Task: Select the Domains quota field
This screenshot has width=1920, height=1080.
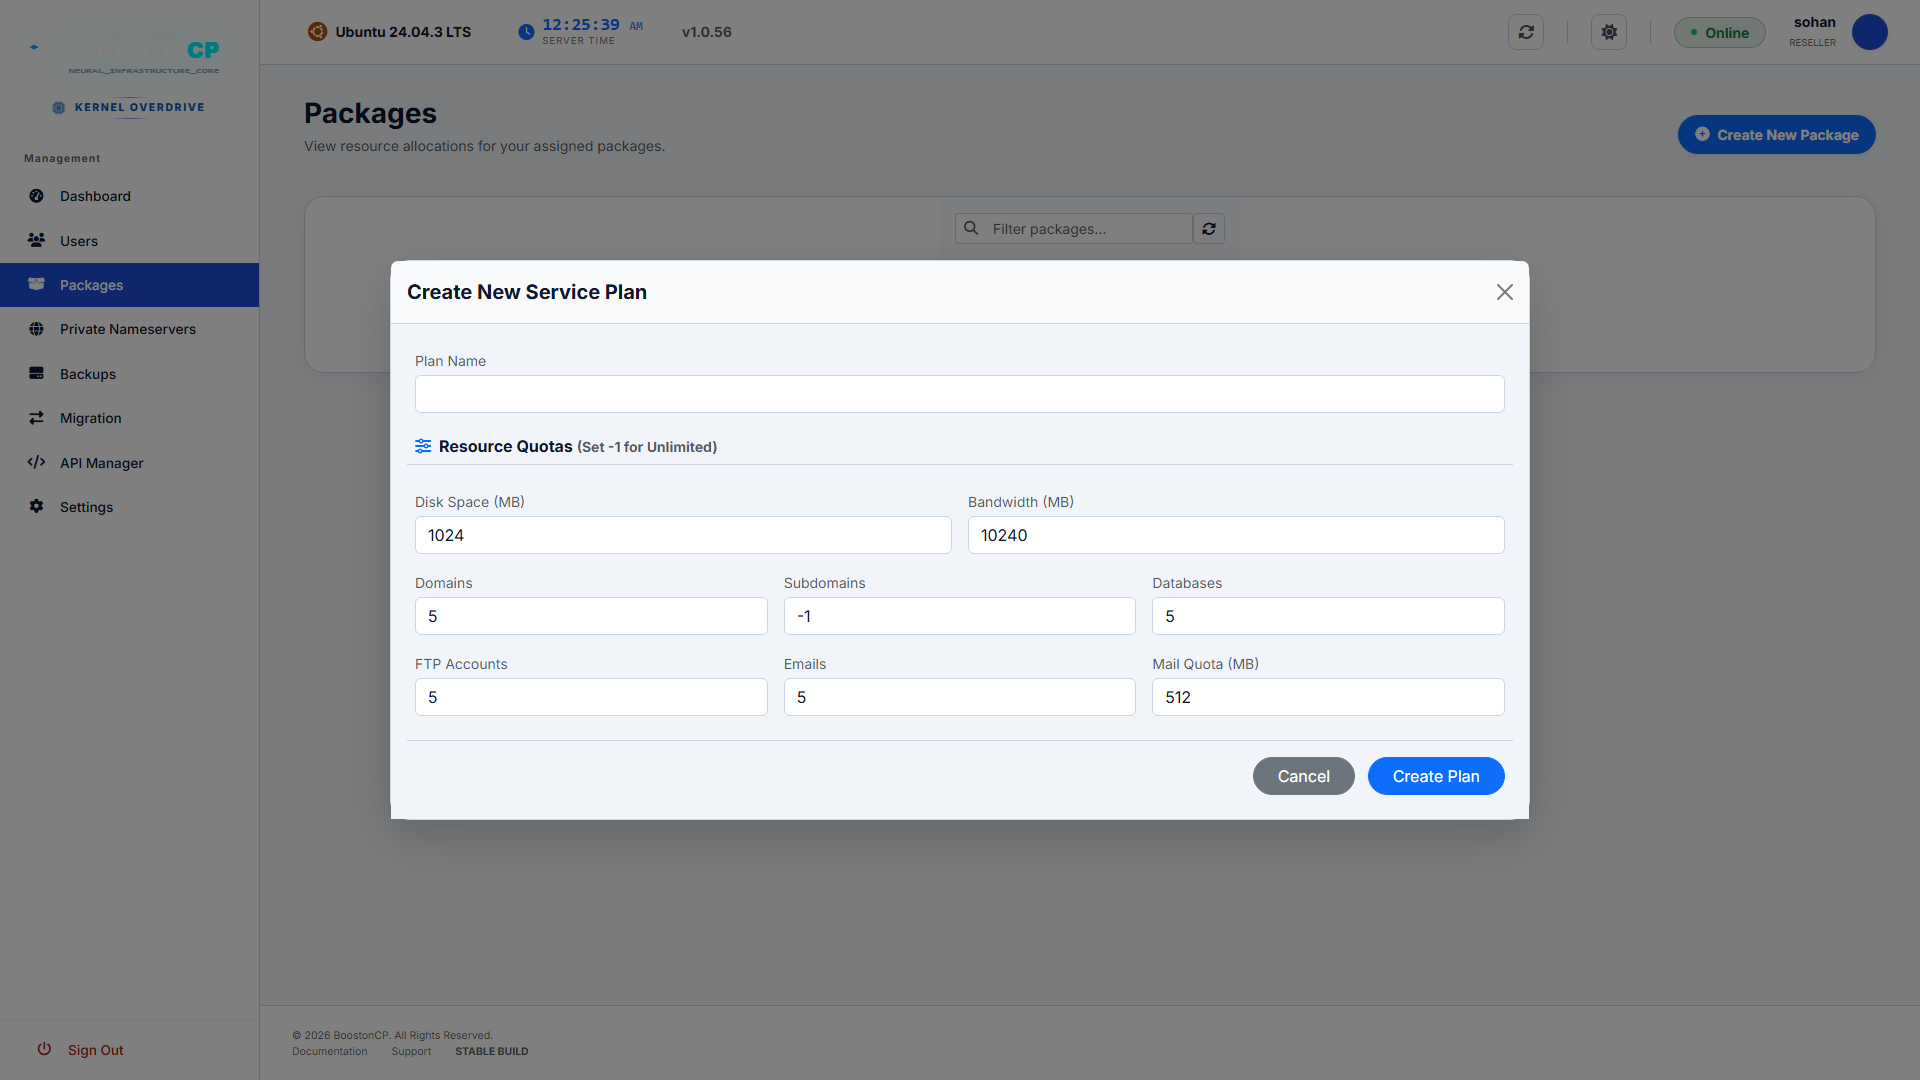Action: coord(591,616)
